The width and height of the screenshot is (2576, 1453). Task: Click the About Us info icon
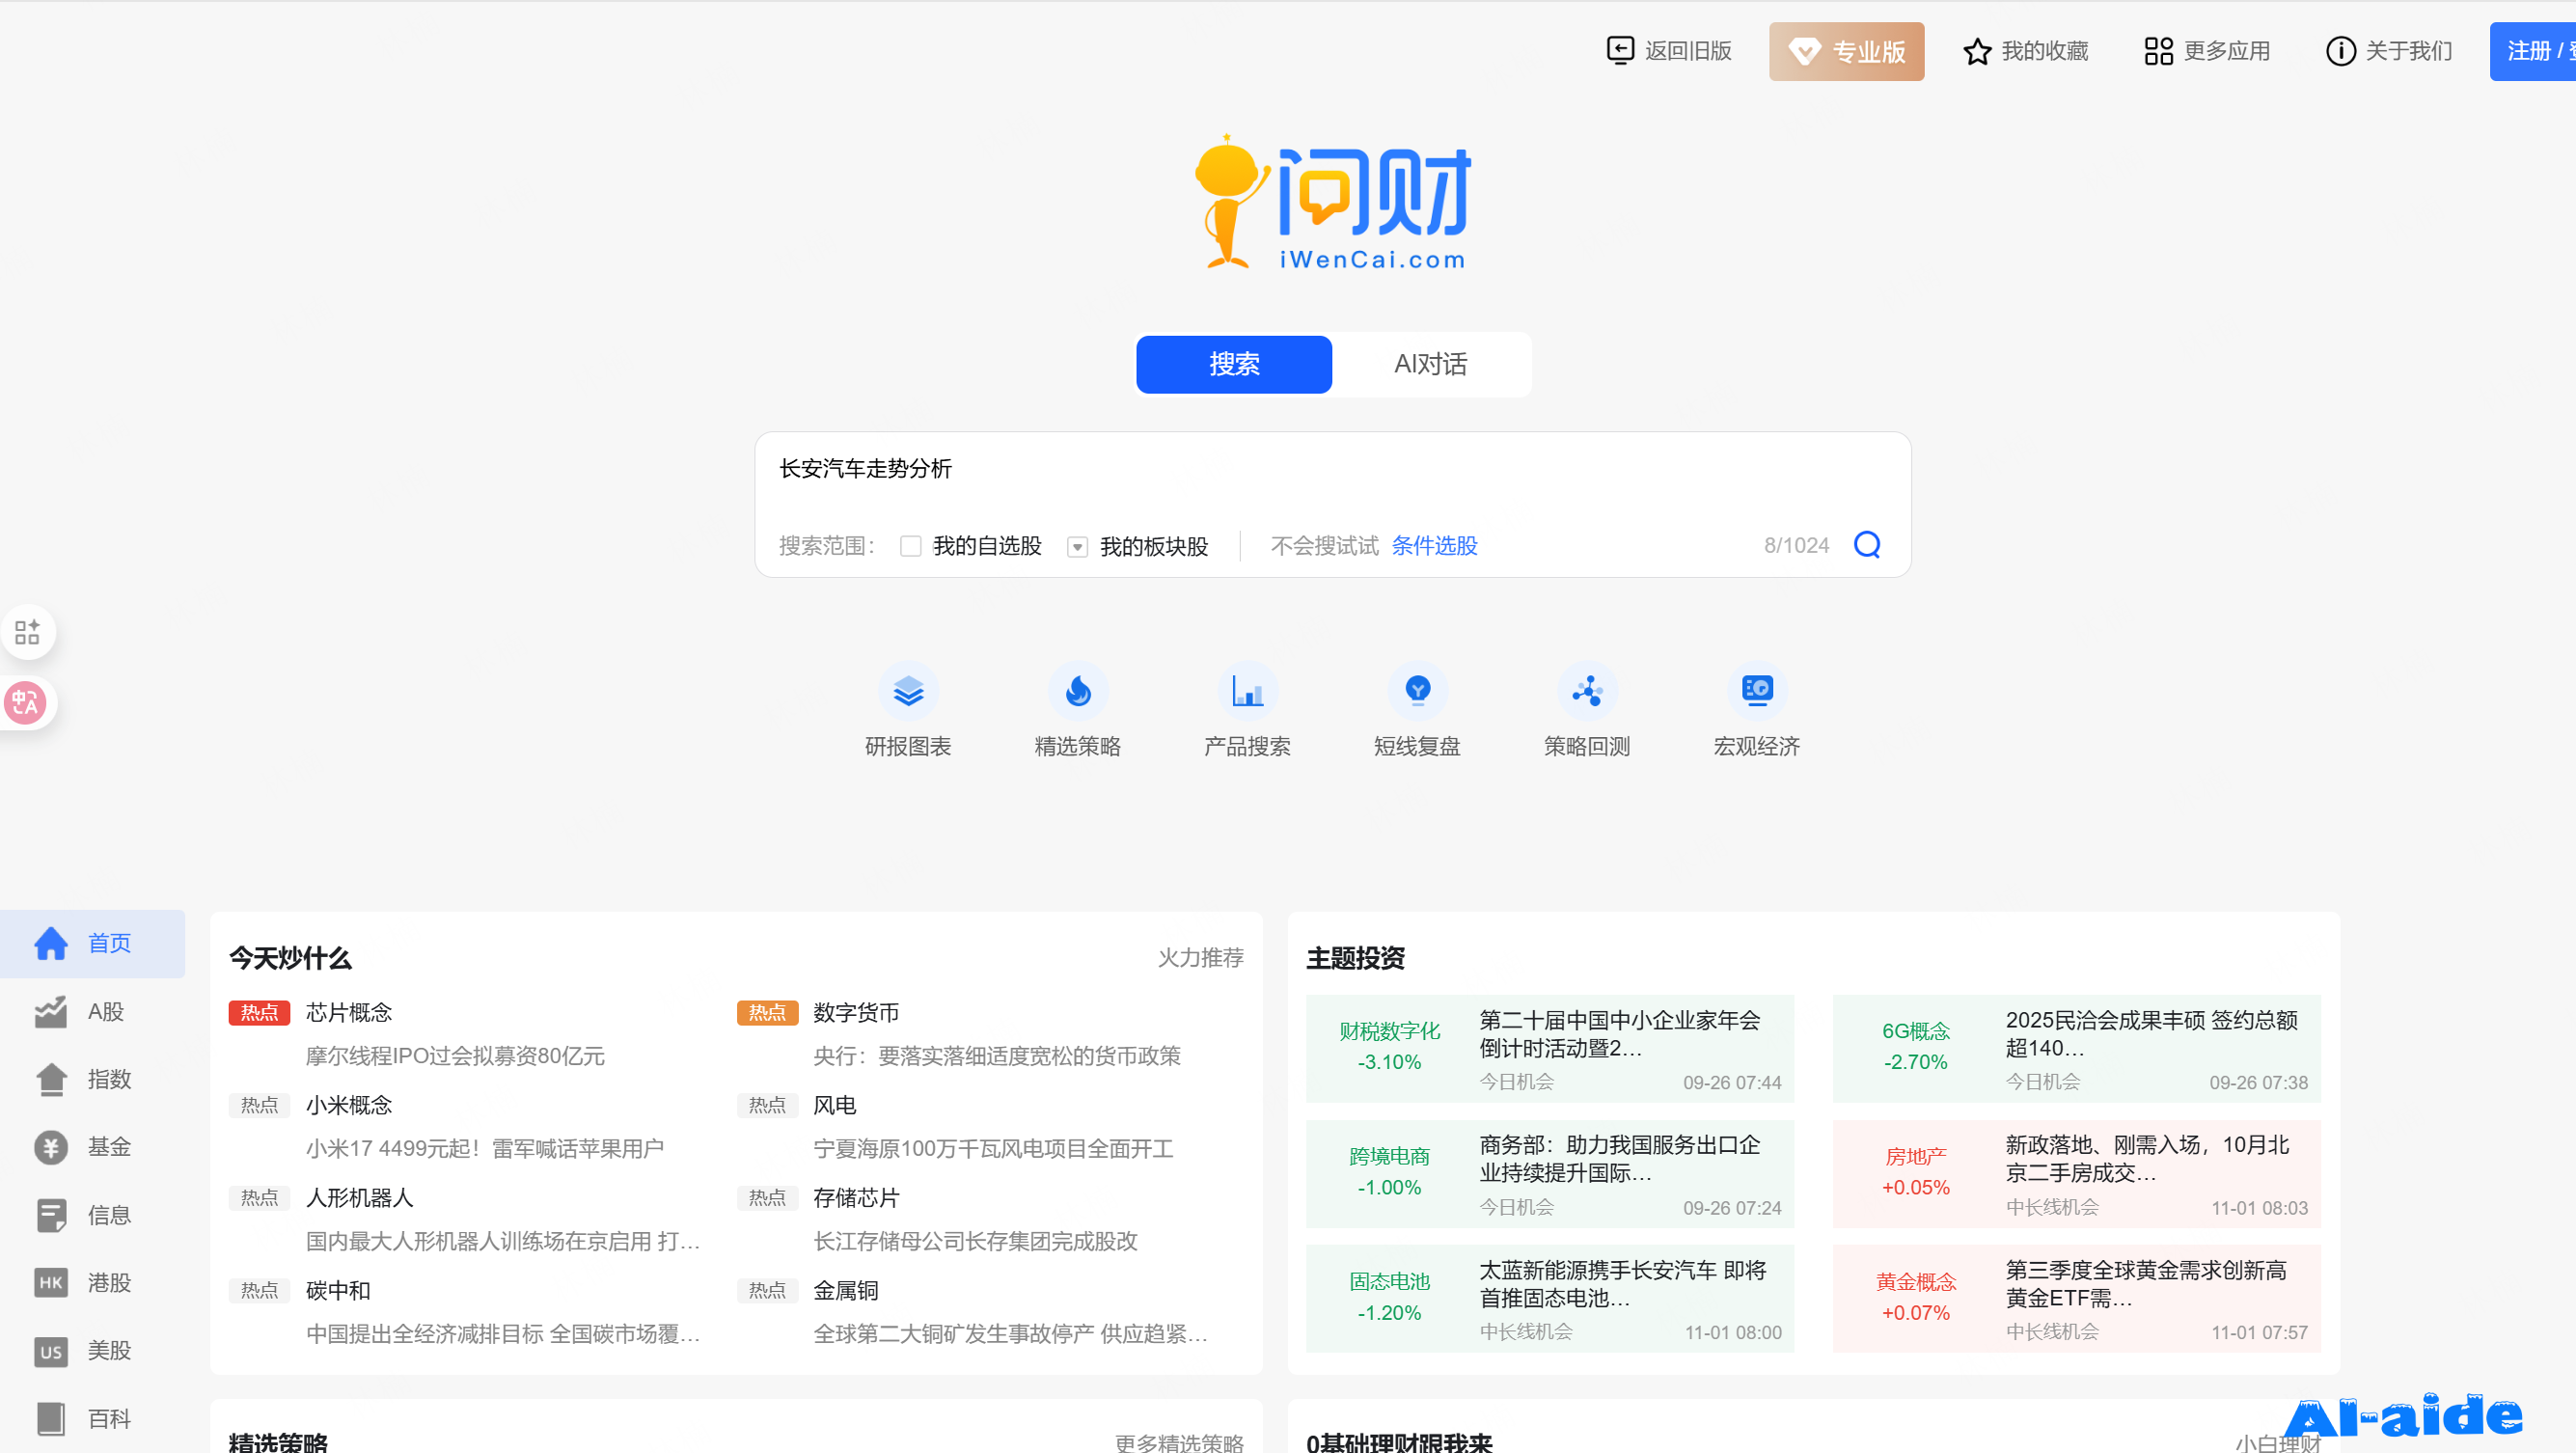[2340, 51]
